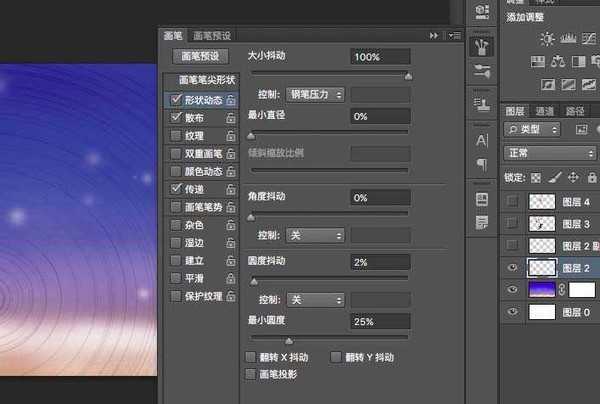This screenshot has height=404, width=600.
Task: Open brush panel flyout menu icon
Action: [x=455, y=36]
